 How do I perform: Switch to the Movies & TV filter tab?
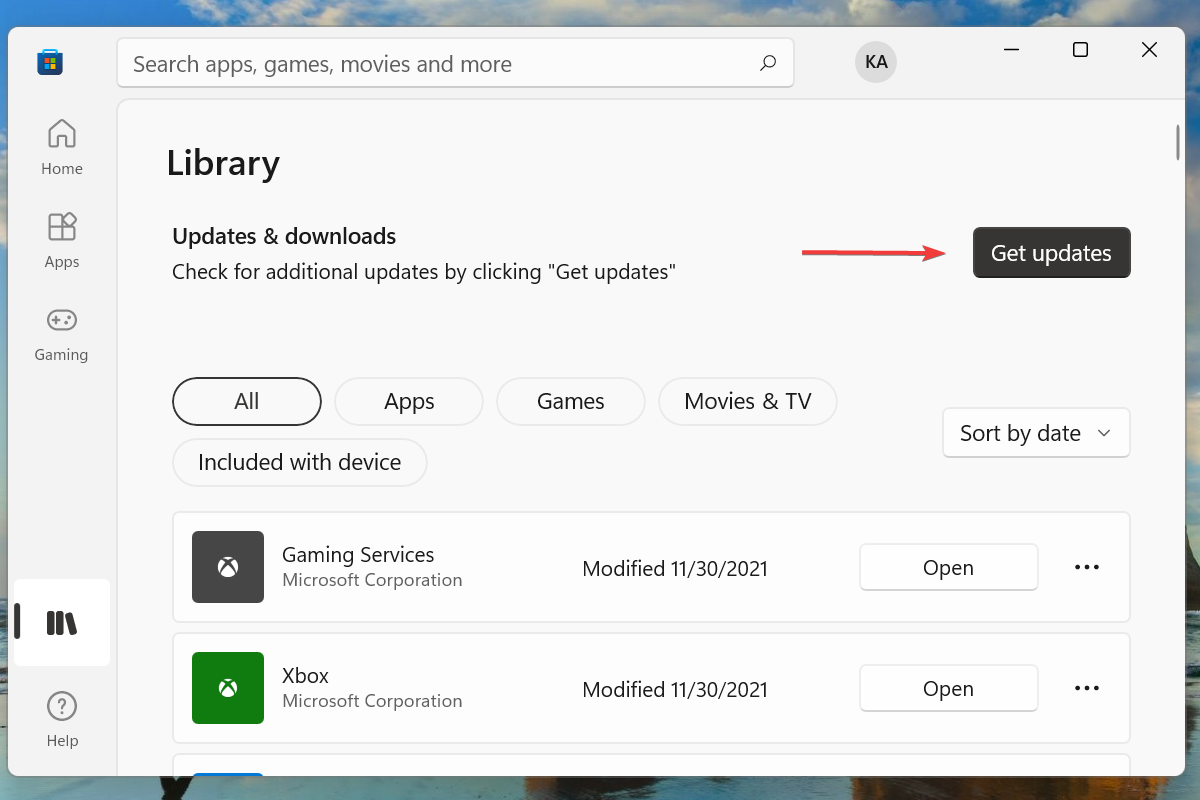[747, 401]
